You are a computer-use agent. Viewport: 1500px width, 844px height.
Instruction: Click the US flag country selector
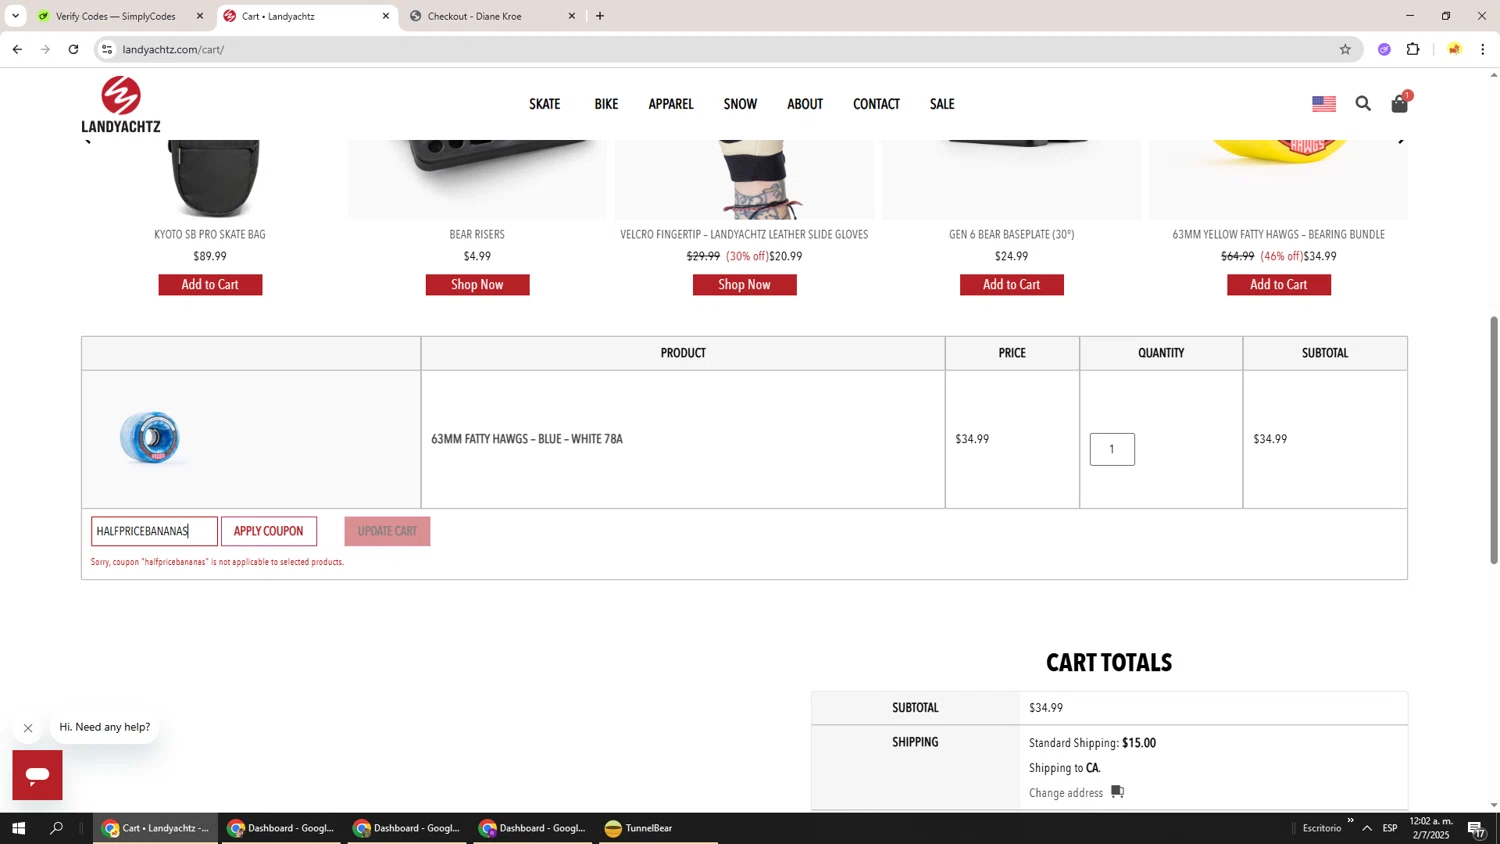click(1324, 103)
